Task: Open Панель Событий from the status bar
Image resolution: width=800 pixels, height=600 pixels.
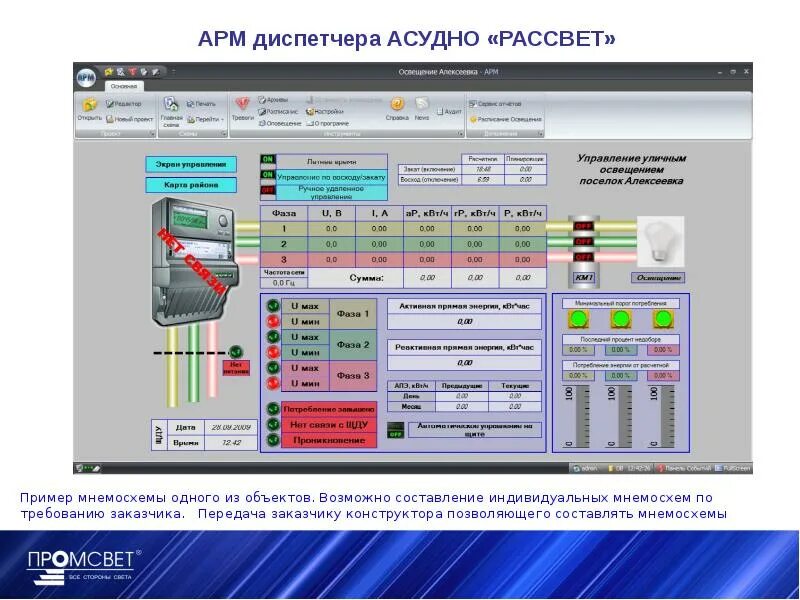Action: 683,468
